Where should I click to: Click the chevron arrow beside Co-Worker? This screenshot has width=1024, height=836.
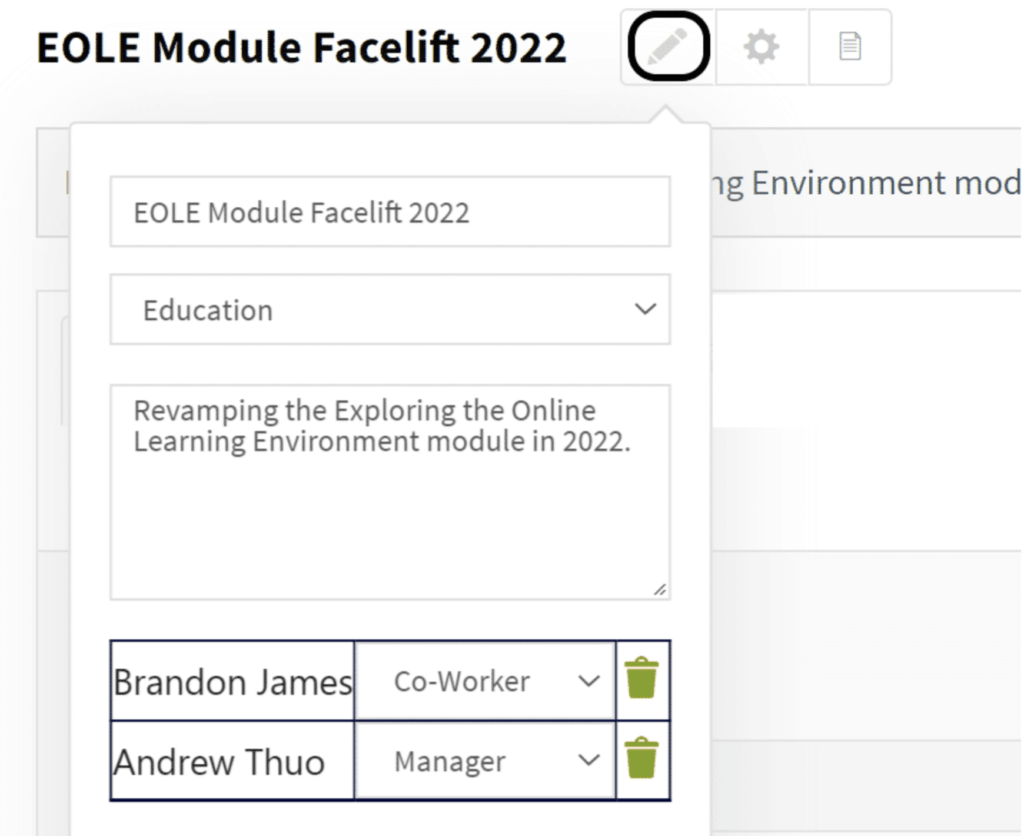589,681
